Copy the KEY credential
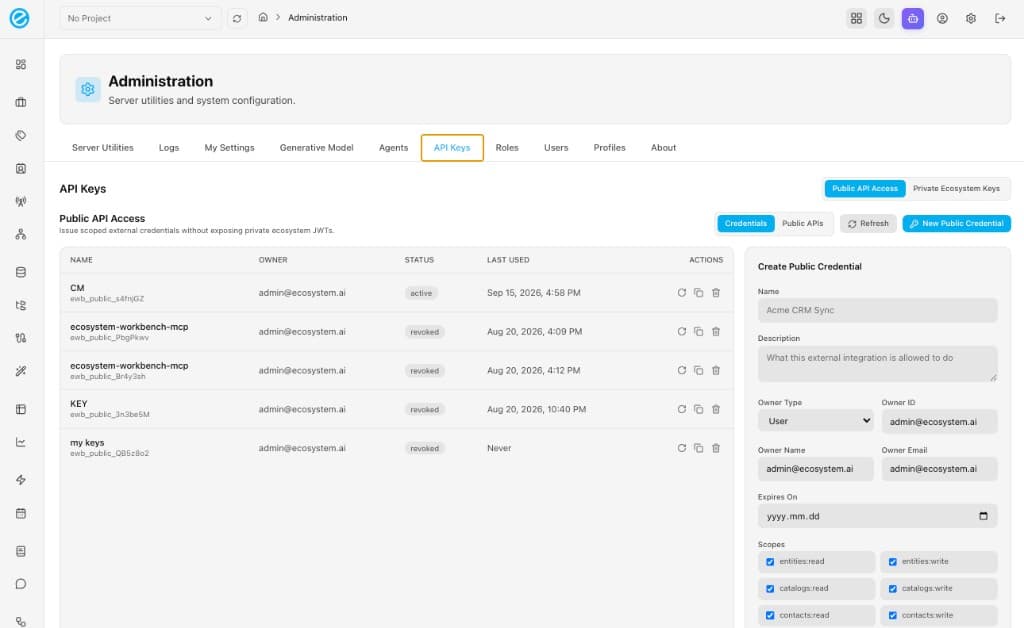The height and width of the screenshot is (628, 1024). coord(698,409)
